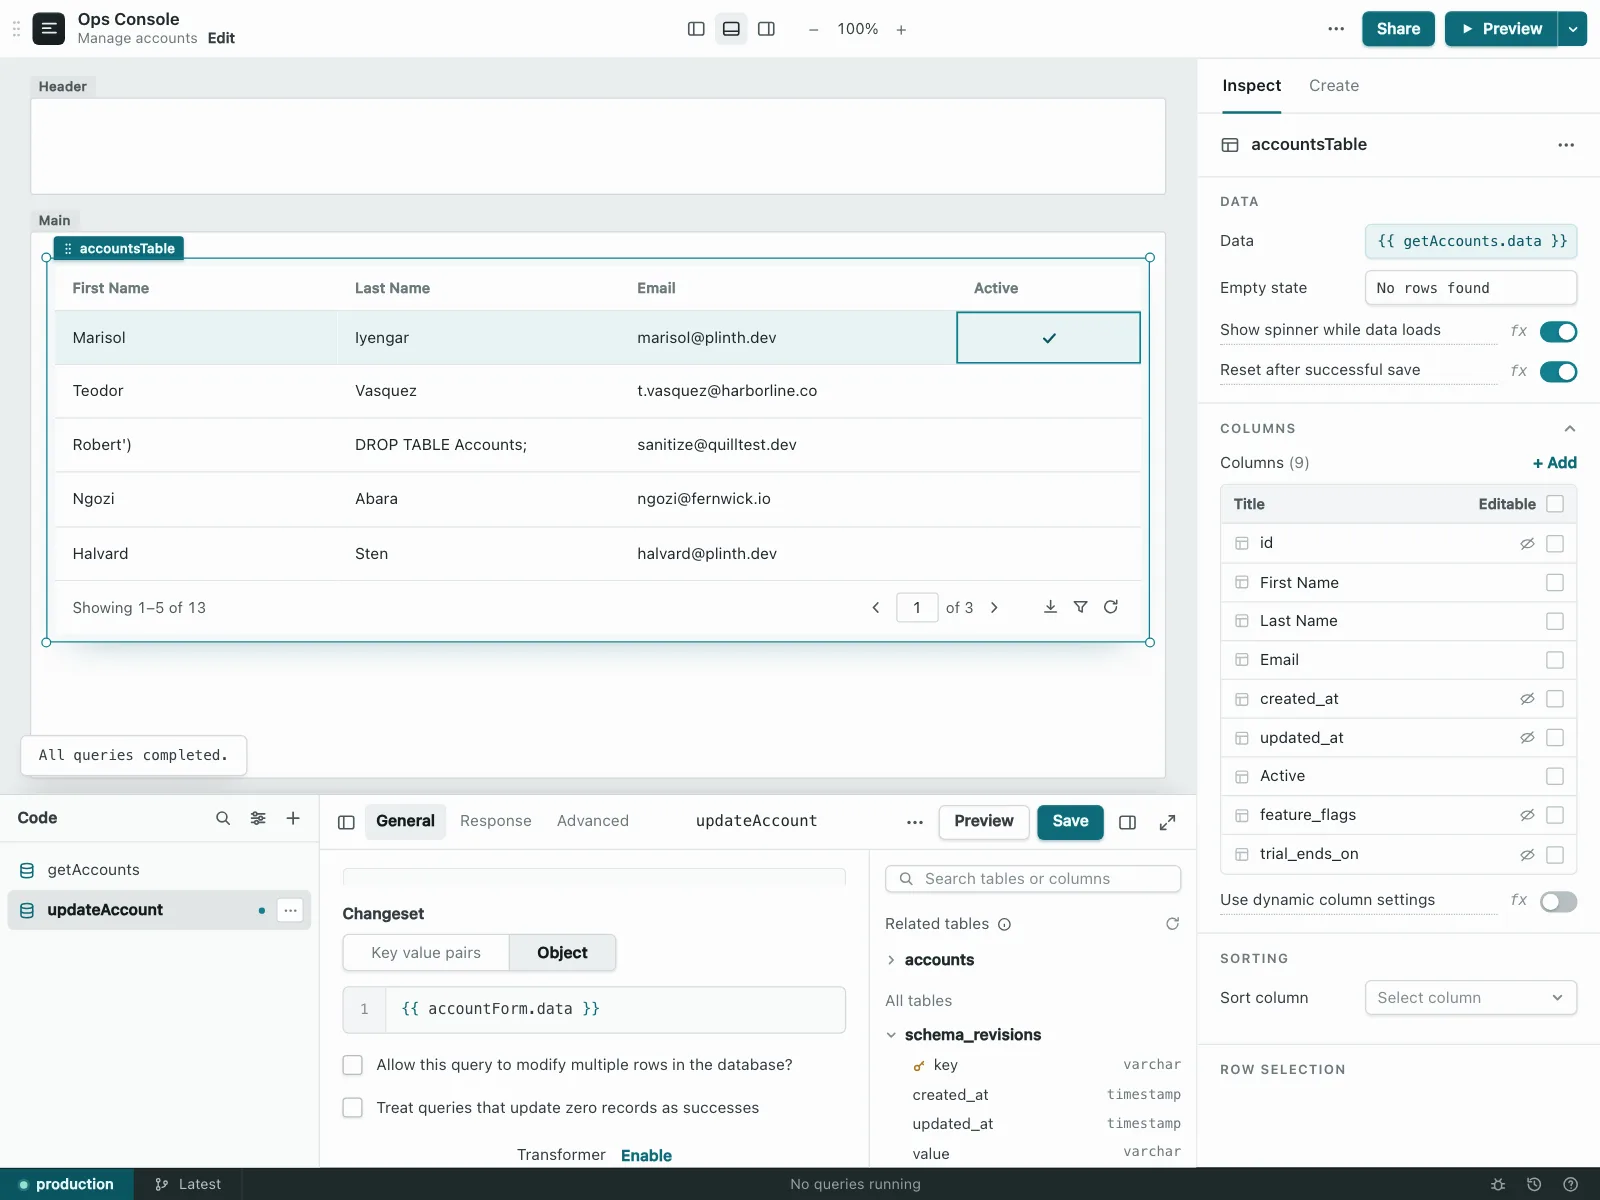
Task: Toggle Reset after successful save
Action: point(1558,371)
